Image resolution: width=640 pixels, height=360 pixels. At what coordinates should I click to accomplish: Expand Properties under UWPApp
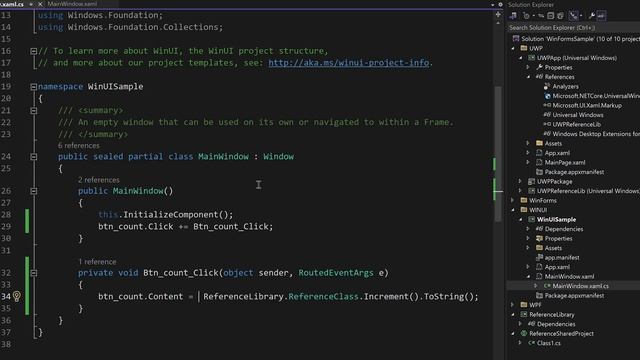pos(528,67)
